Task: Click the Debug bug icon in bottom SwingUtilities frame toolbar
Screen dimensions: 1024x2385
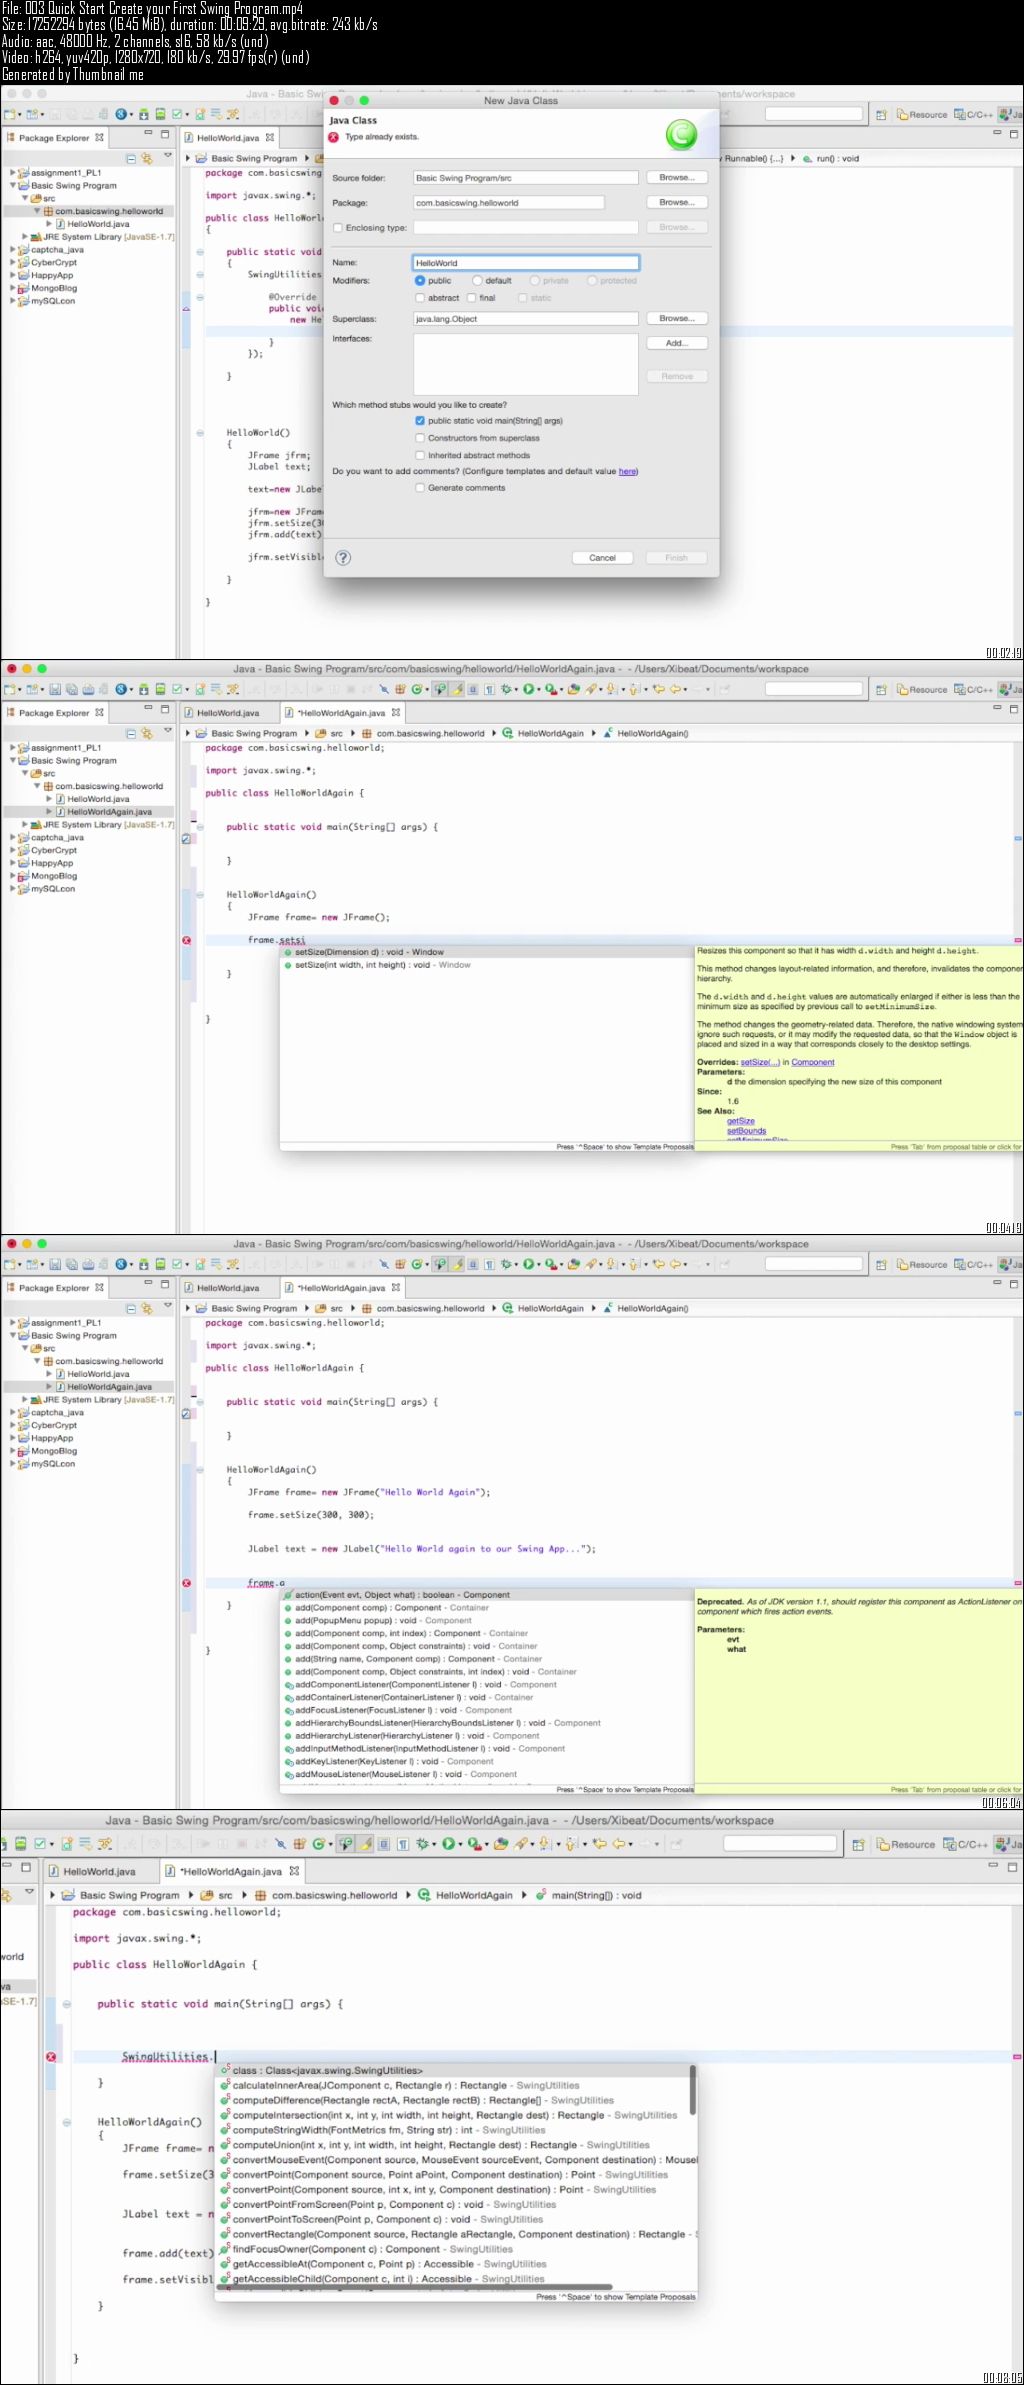Action: point(422,1844)
